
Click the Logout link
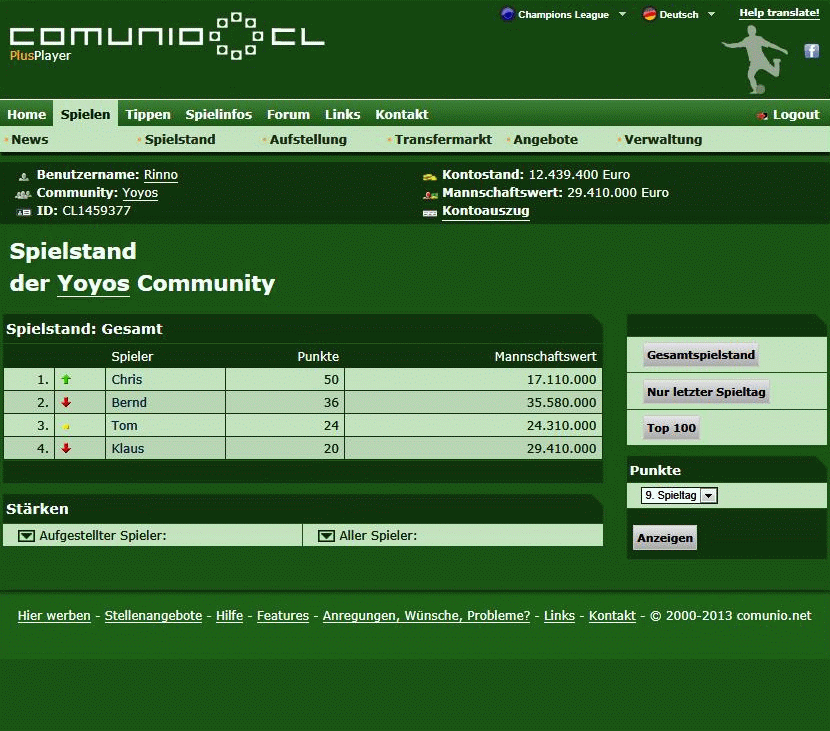point(795,115)
